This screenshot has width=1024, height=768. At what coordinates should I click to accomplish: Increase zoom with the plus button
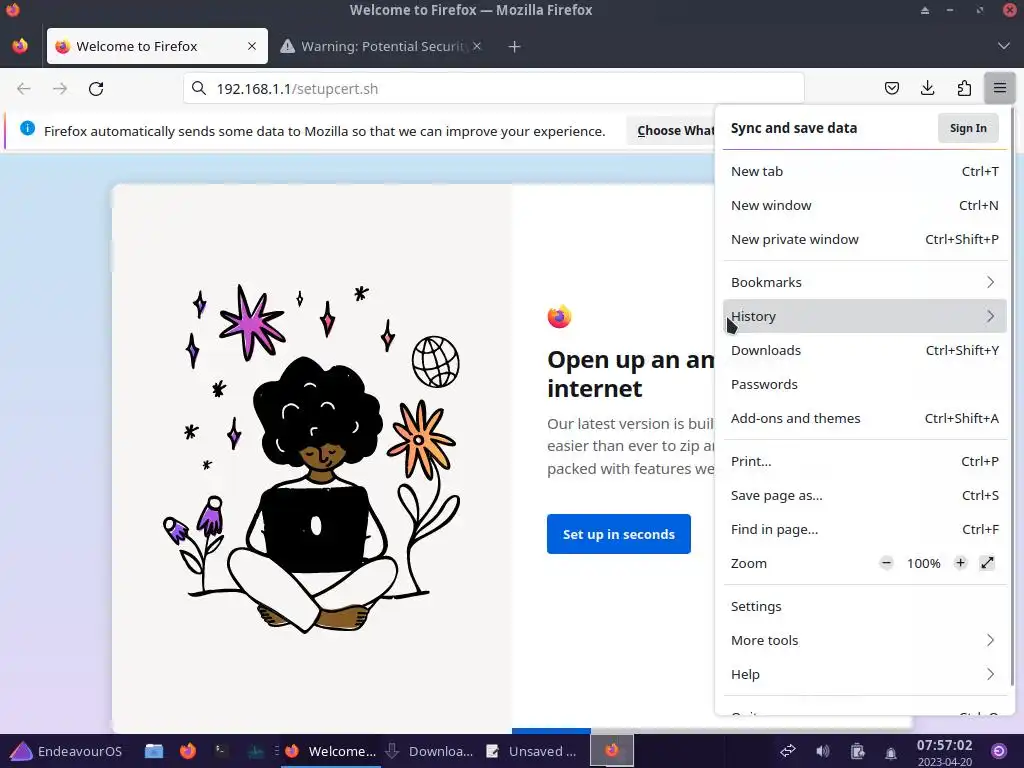(960, 562)
